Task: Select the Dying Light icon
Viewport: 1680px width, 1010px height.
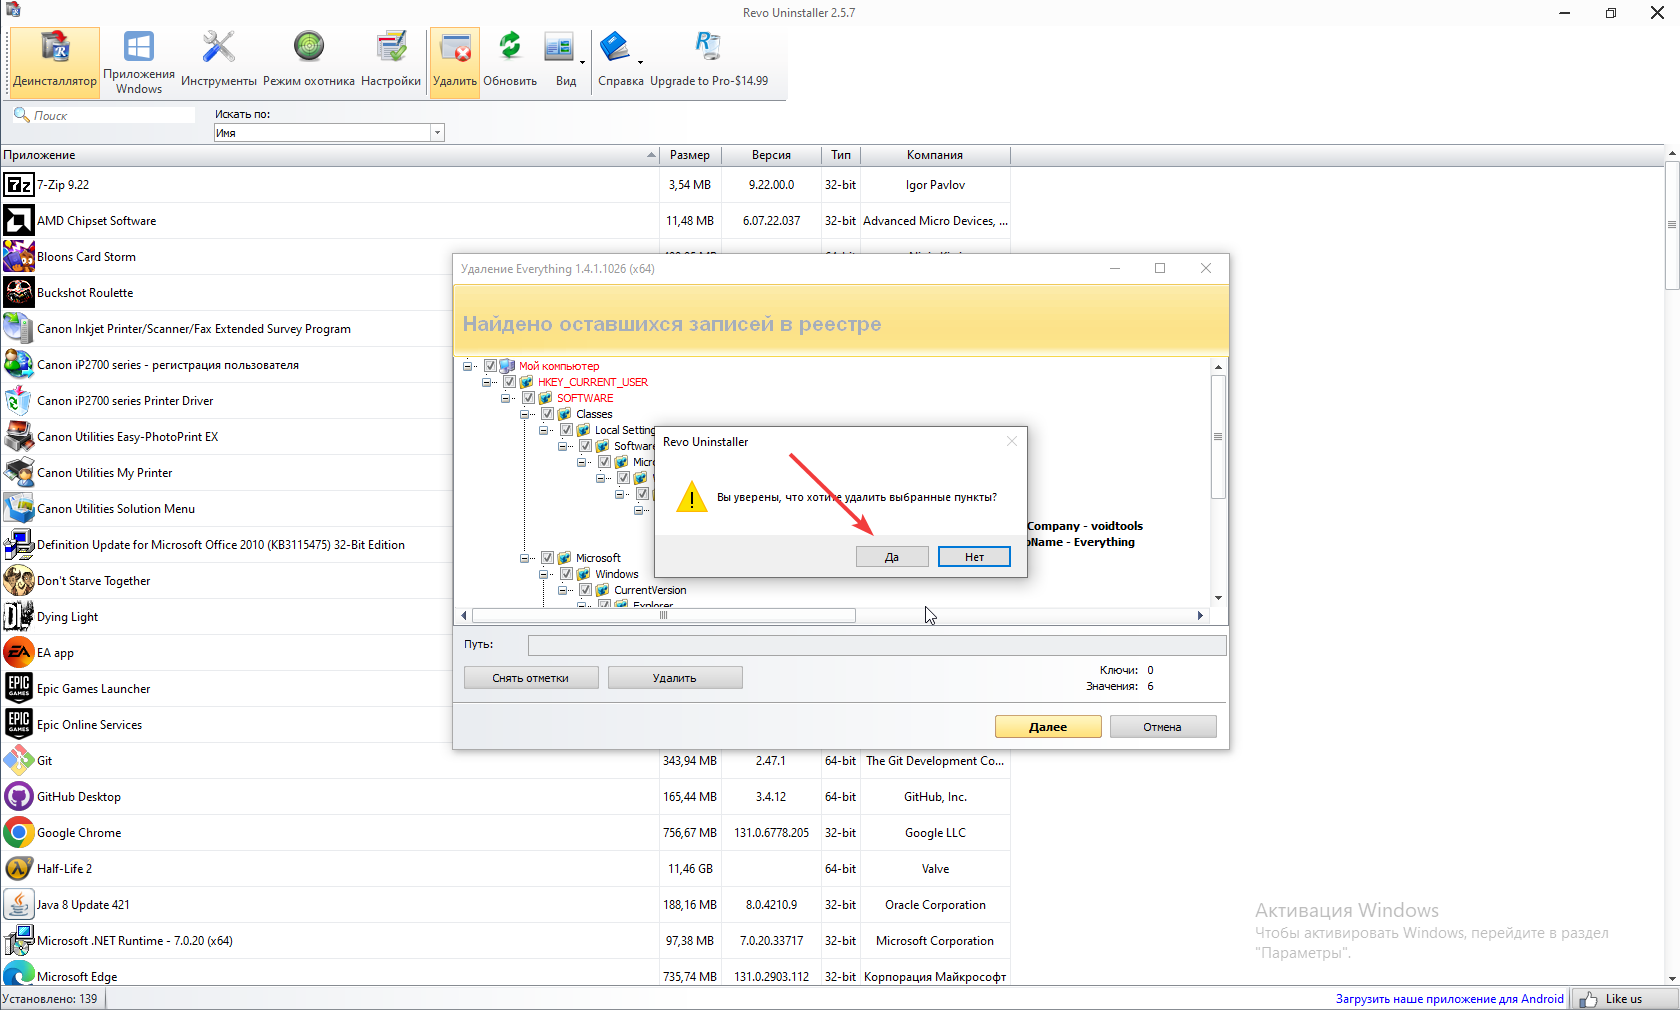Action: 19,617
